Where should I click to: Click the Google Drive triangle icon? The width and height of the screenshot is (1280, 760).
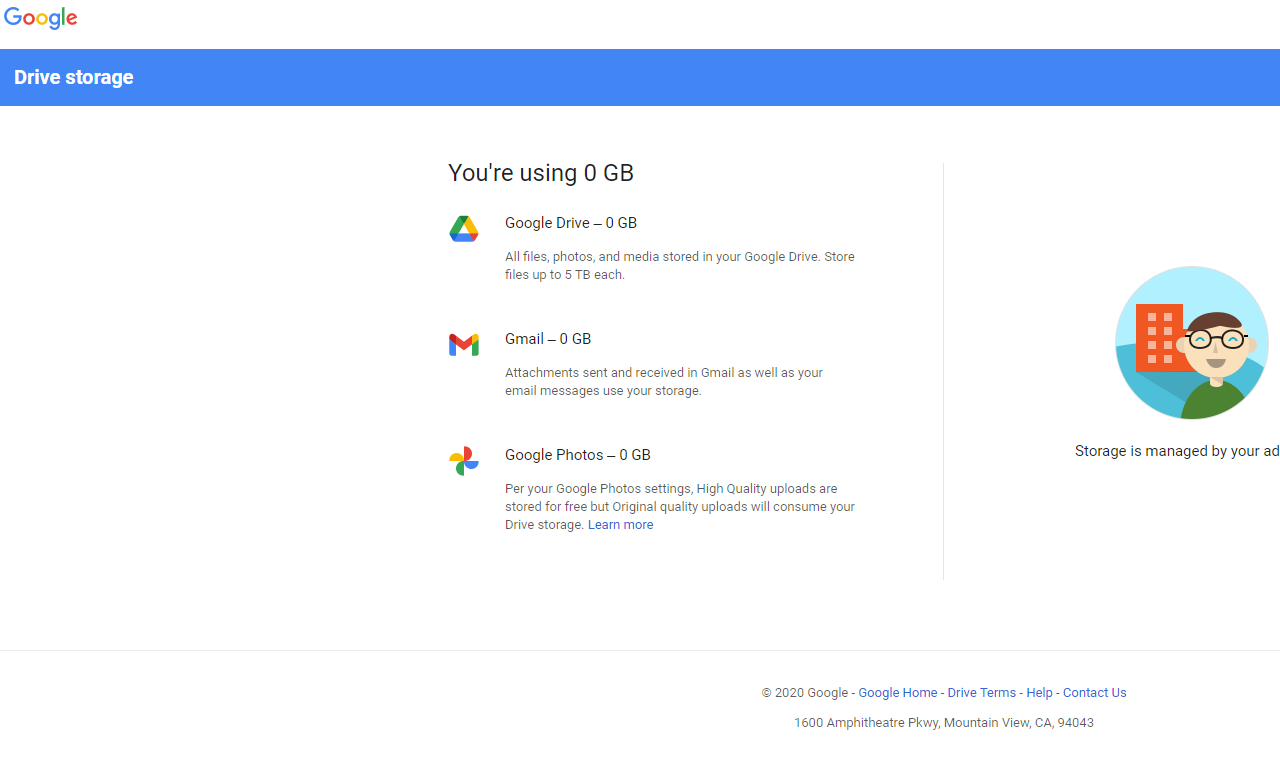pos(464,229)
